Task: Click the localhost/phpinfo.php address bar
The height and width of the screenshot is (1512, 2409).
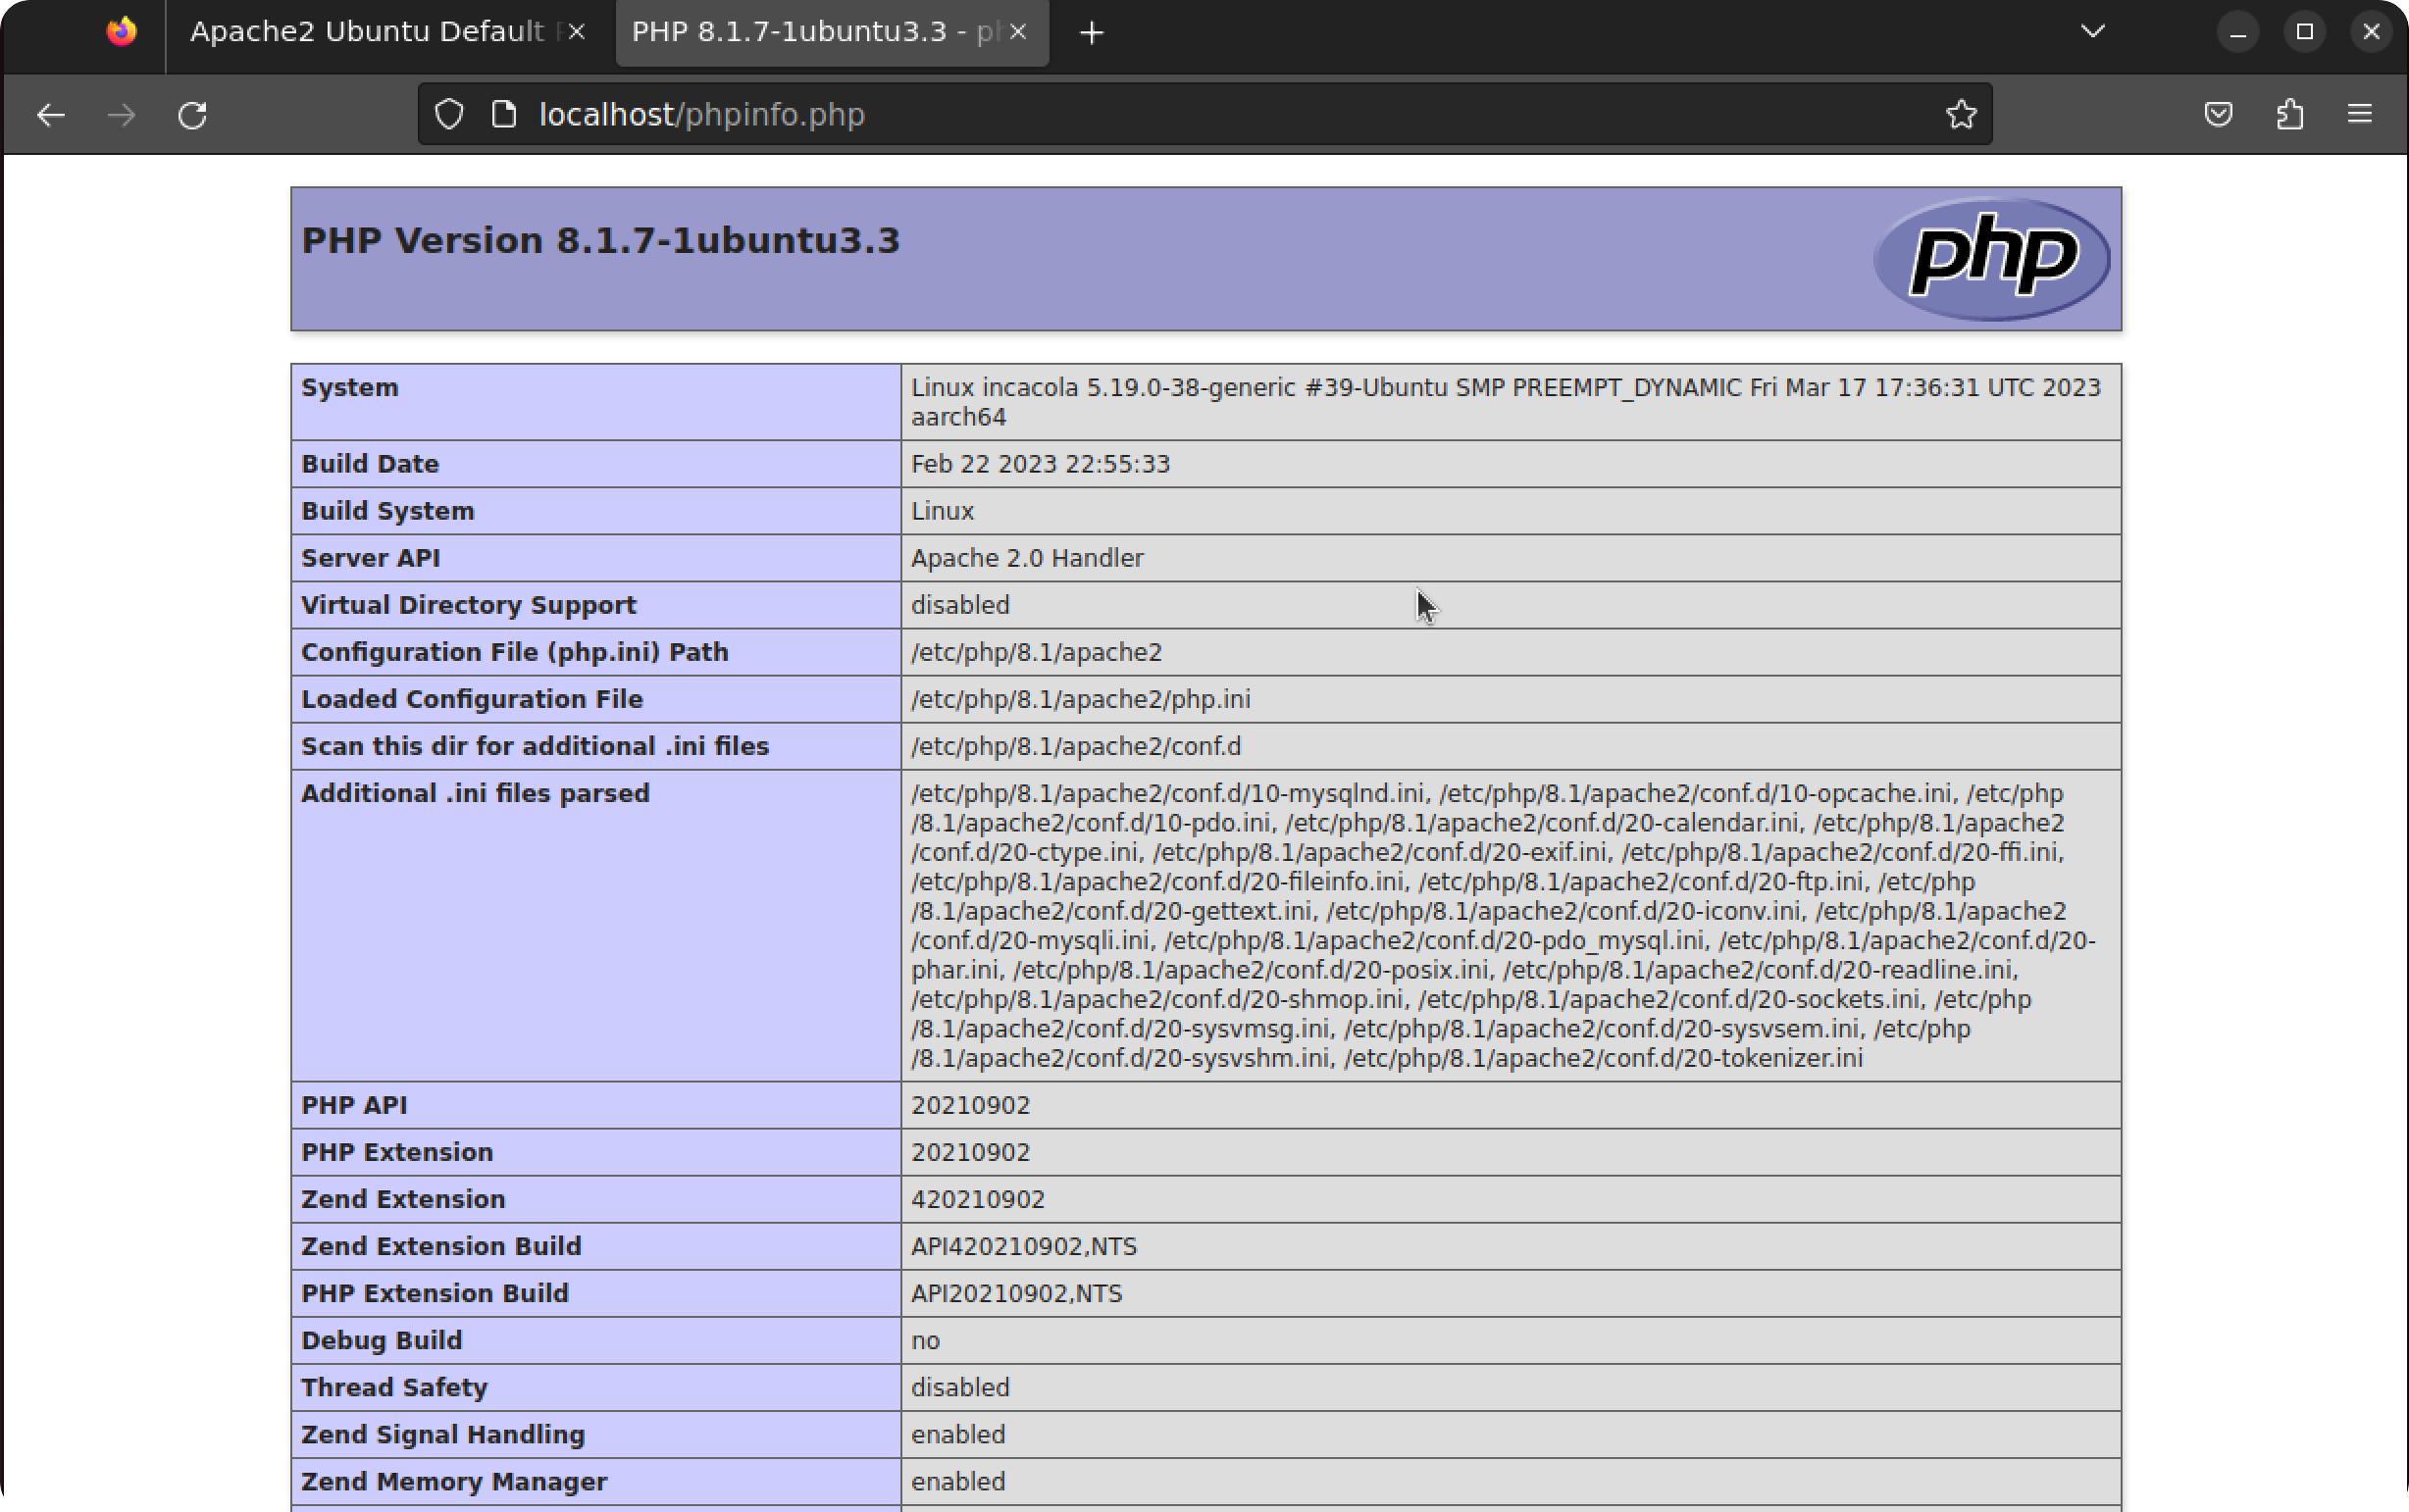Action: [1205, 114]
